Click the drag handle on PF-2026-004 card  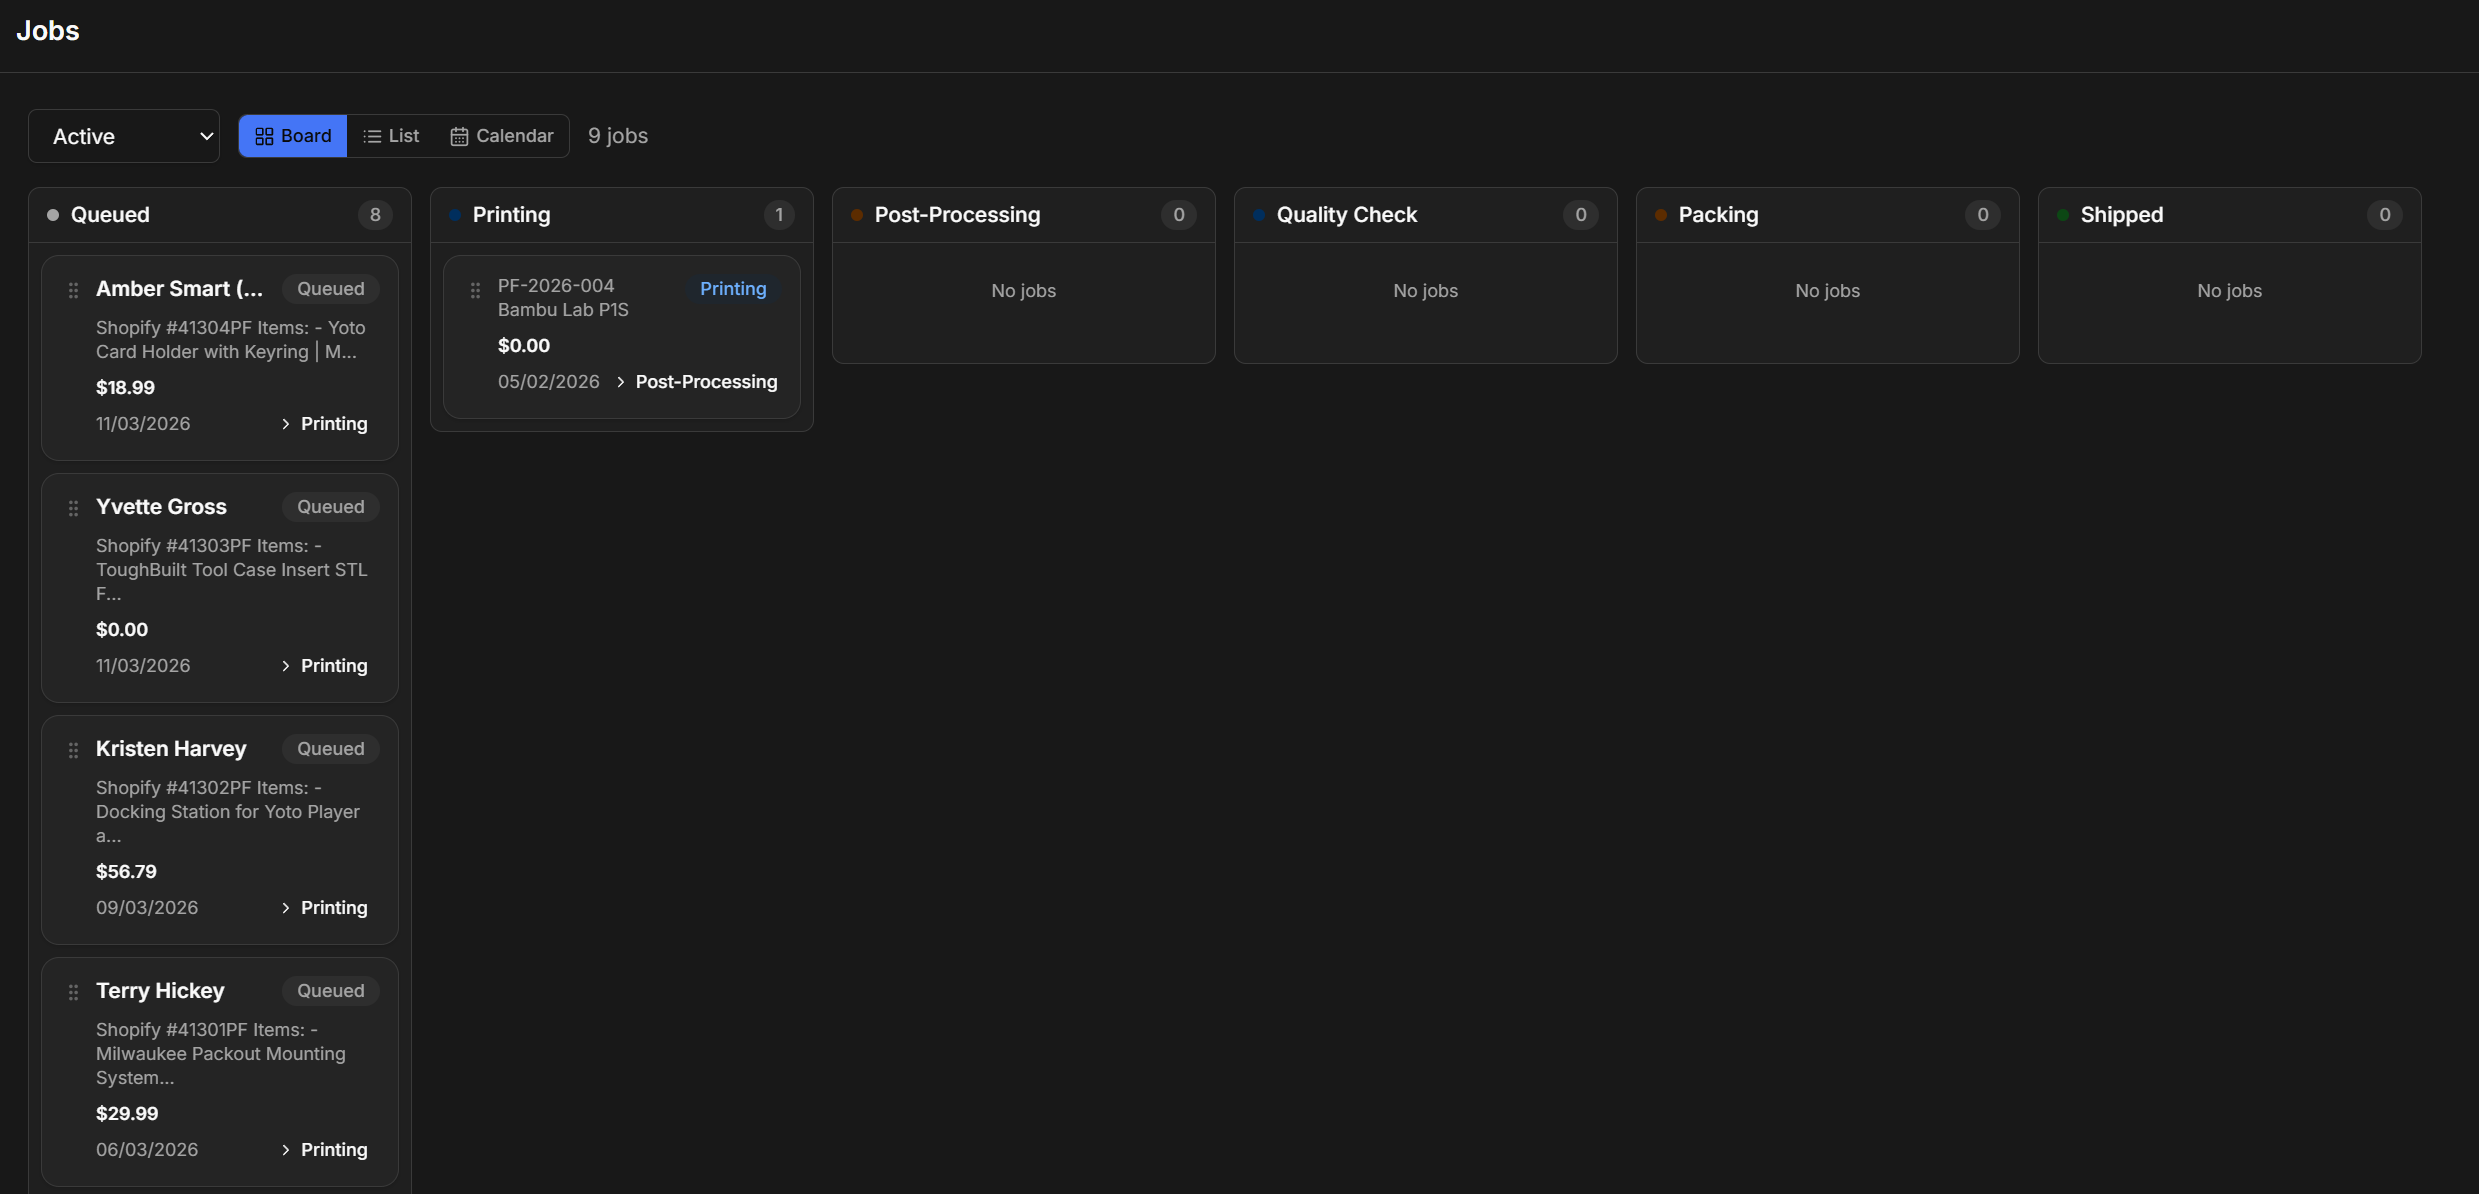[475, 290]
